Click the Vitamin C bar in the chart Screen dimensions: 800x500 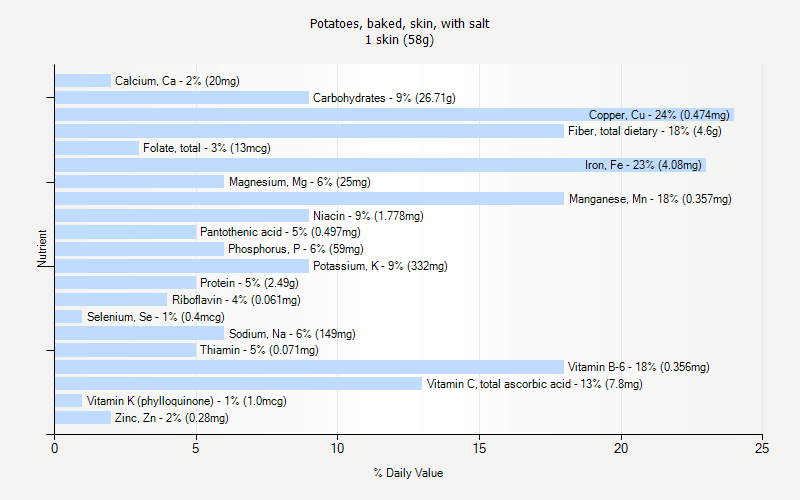pos(239,384)
